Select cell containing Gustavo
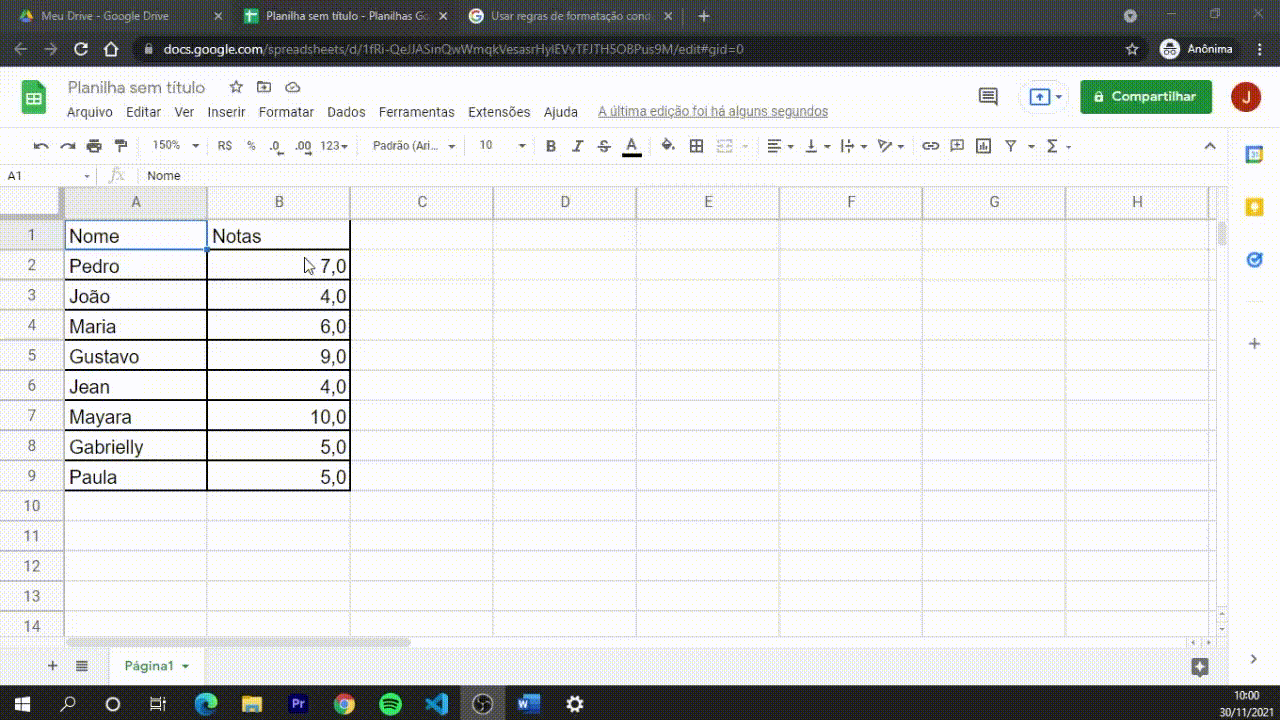Image resolution: width=1280 pixels, height=720 pixels. click(x=136, y=356)
